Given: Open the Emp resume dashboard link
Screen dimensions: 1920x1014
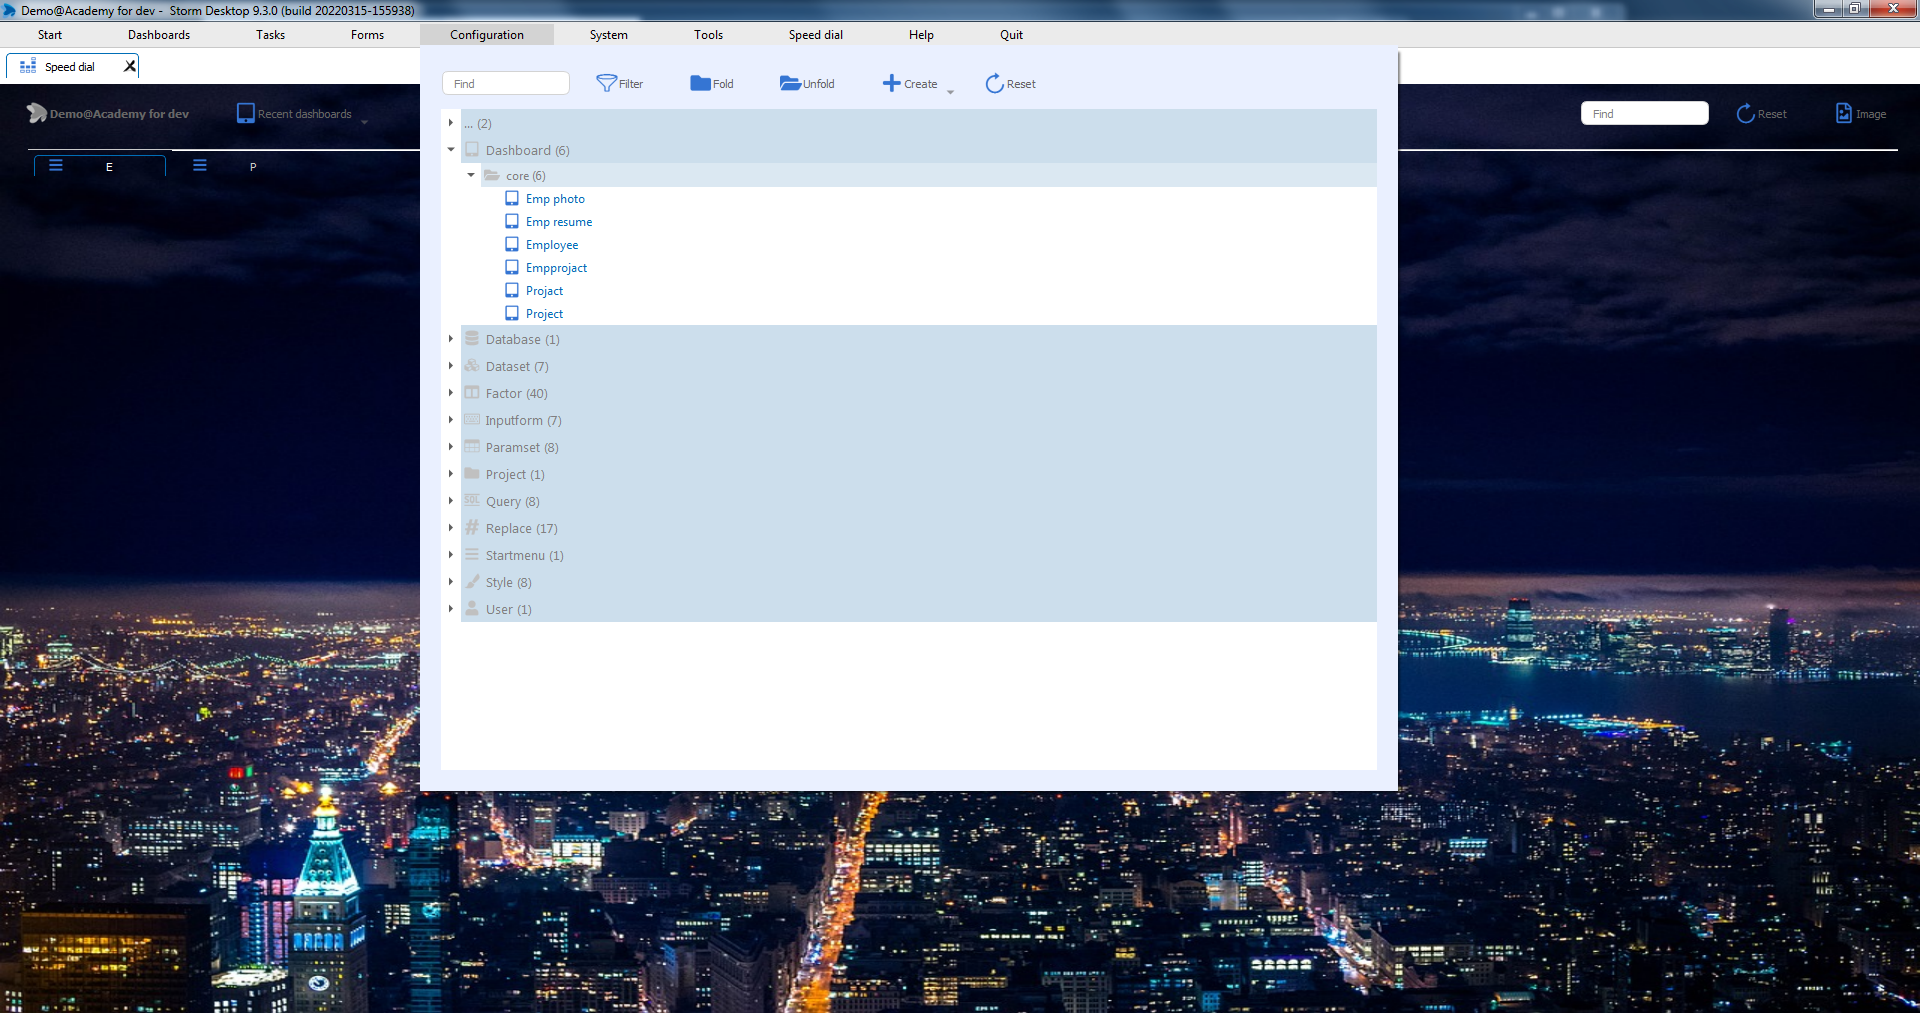Looking at the screenshot, I should 559,222.
